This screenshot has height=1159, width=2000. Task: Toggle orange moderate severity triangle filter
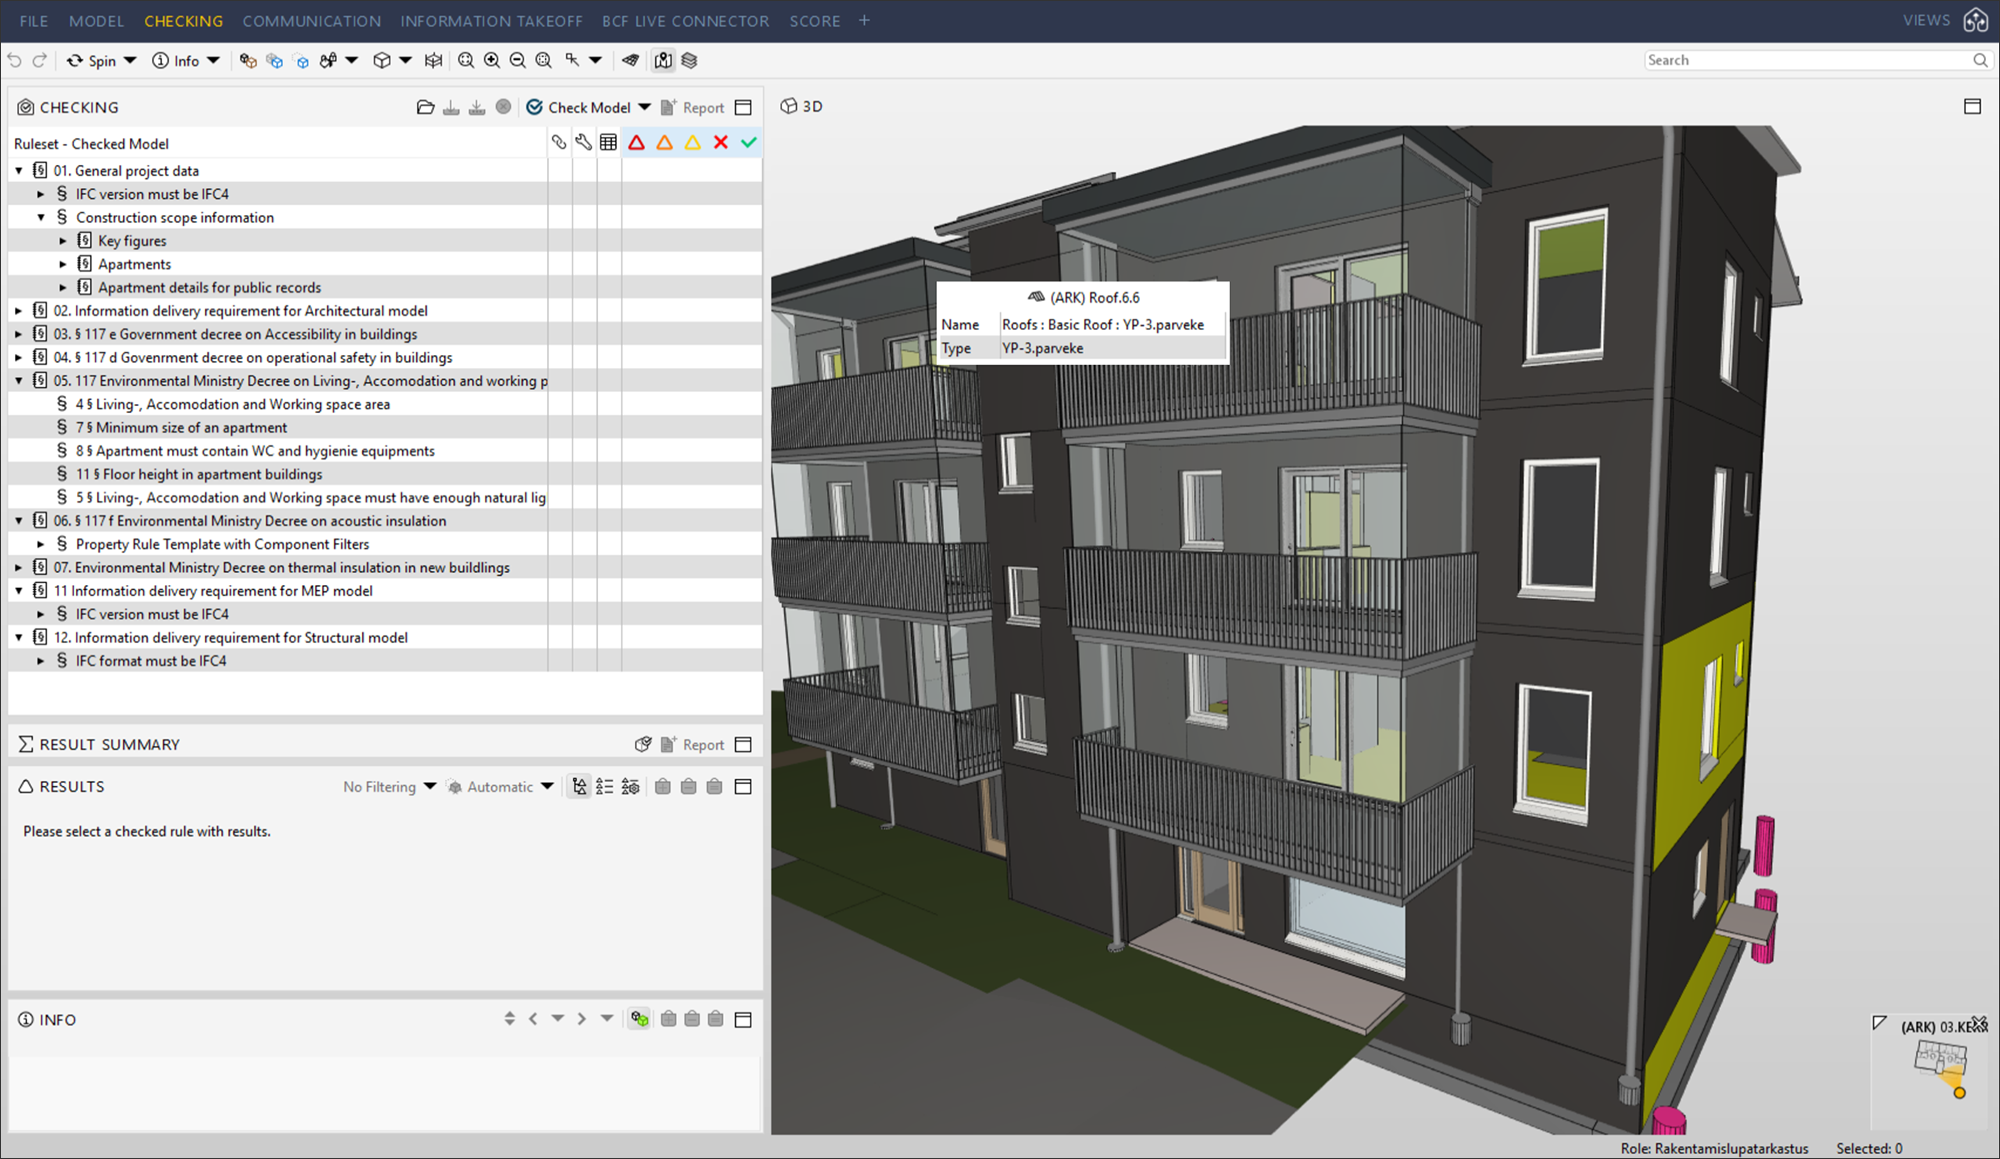coord(665,143)
